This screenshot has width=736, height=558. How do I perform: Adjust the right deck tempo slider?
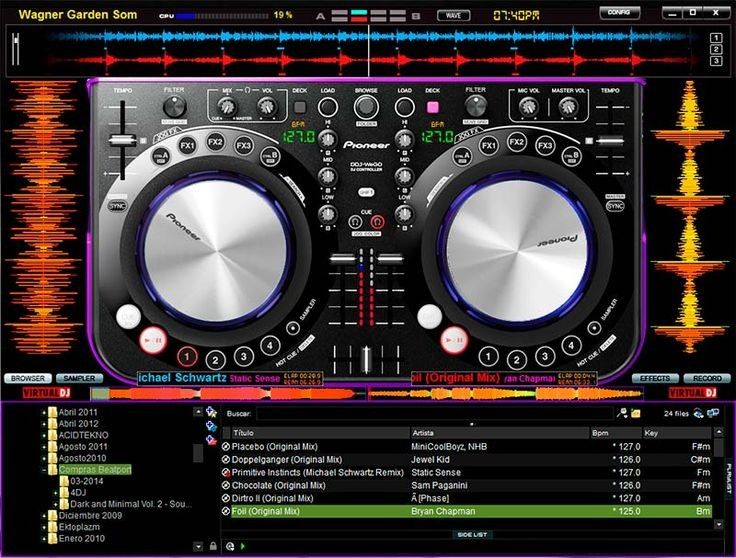610,140
